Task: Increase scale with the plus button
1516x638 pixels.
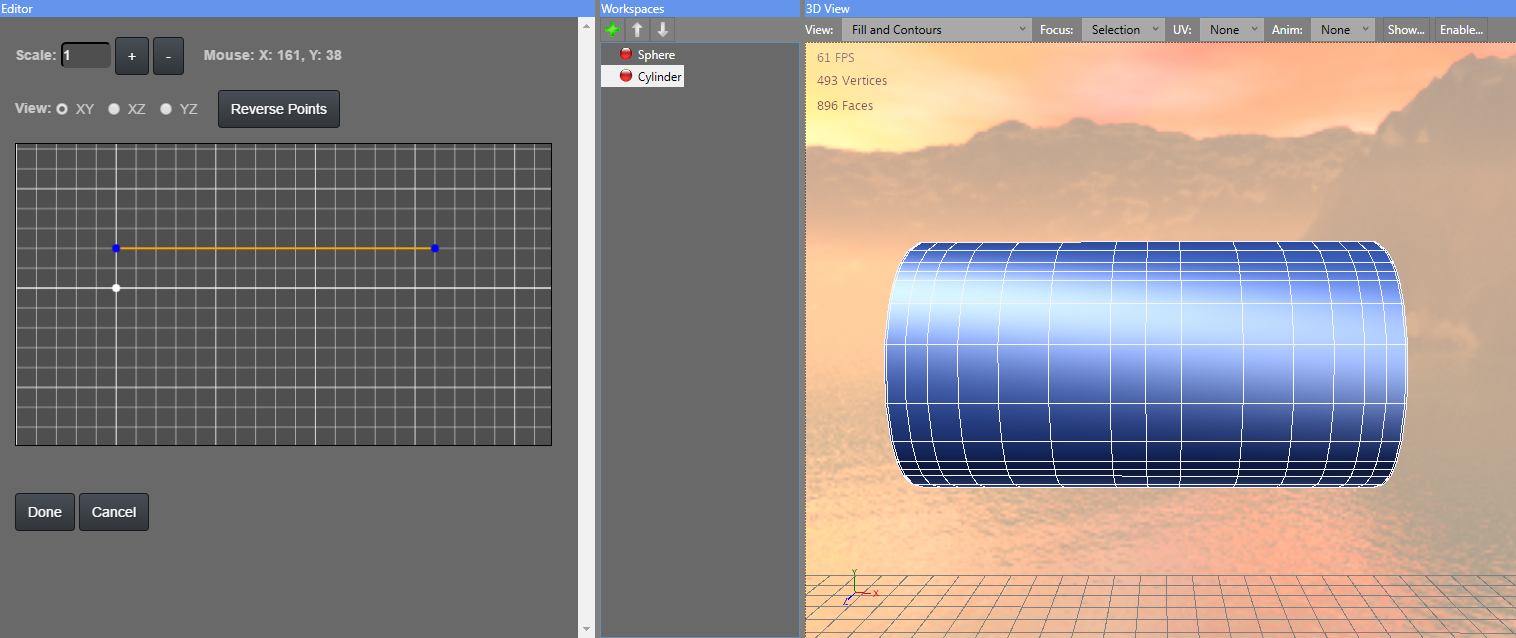Action: (132, 56)
